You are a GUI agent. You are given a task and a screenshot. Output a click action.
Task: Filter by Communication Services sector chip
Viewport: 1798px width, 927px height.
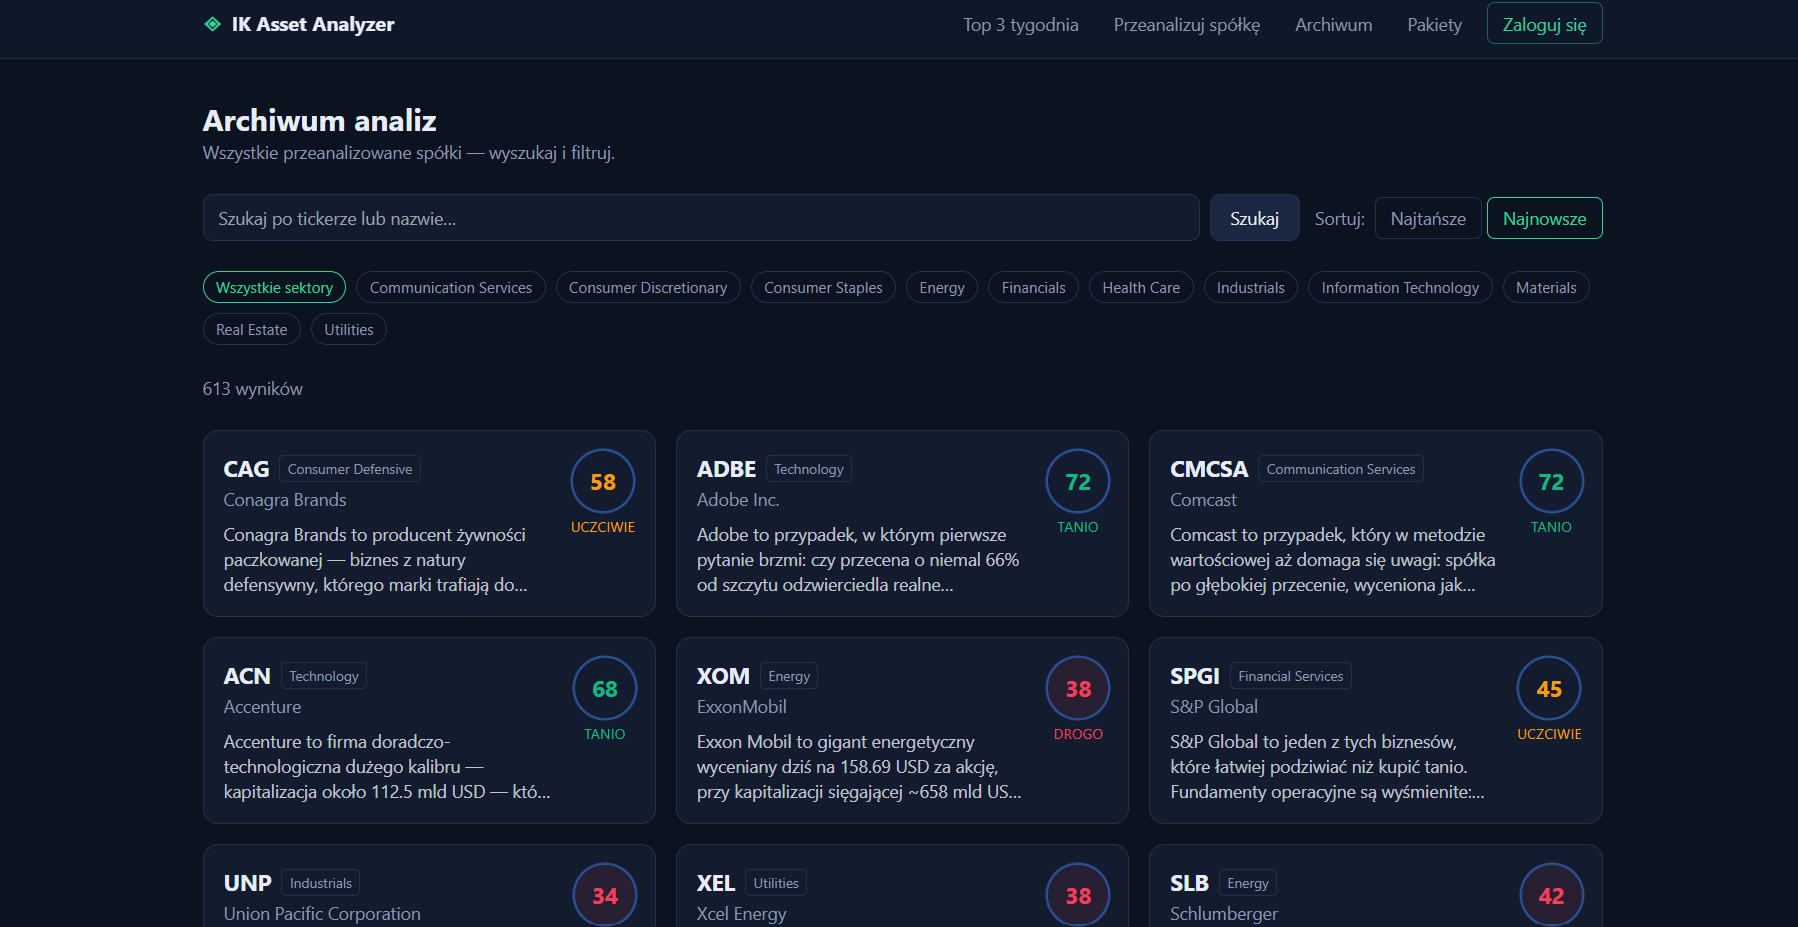451,288
